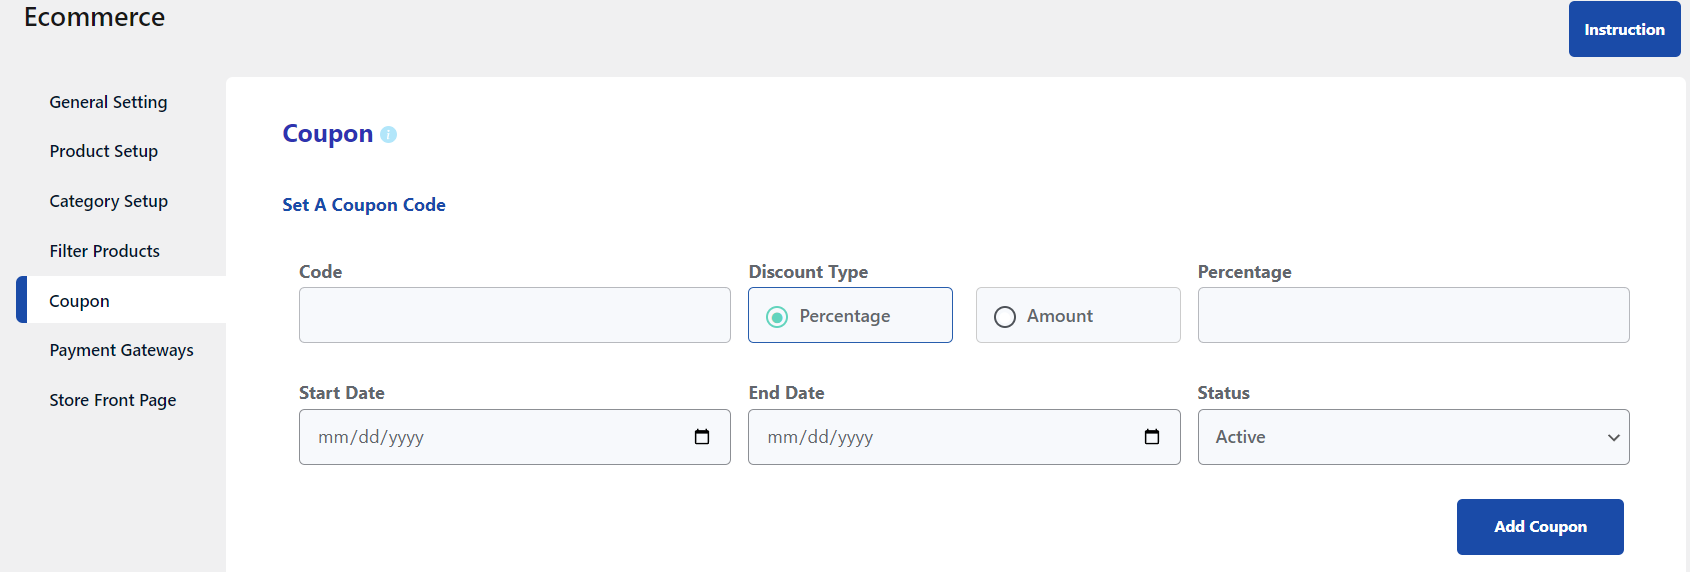This screenshot has height=572, width=1690.
Task: Open the End Date calendar picker icon
Action: 1152,437
